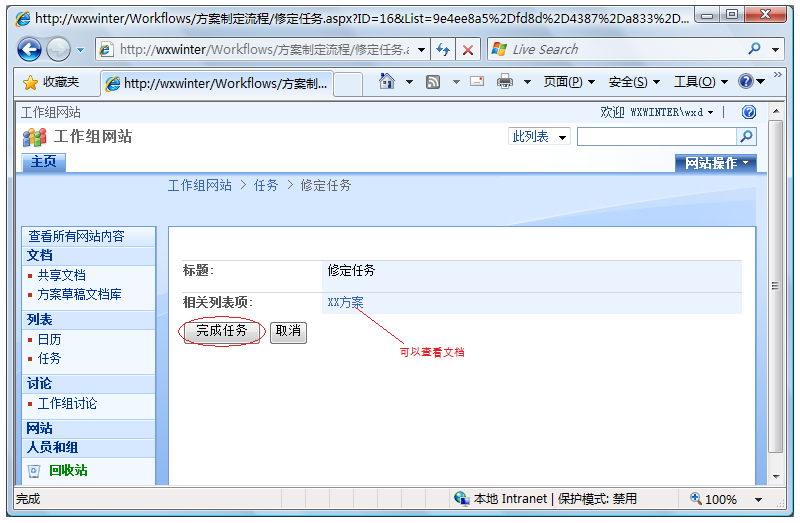Refresh the page with the Refresh icon
The image size is (800, 523).
coord(443,49)
